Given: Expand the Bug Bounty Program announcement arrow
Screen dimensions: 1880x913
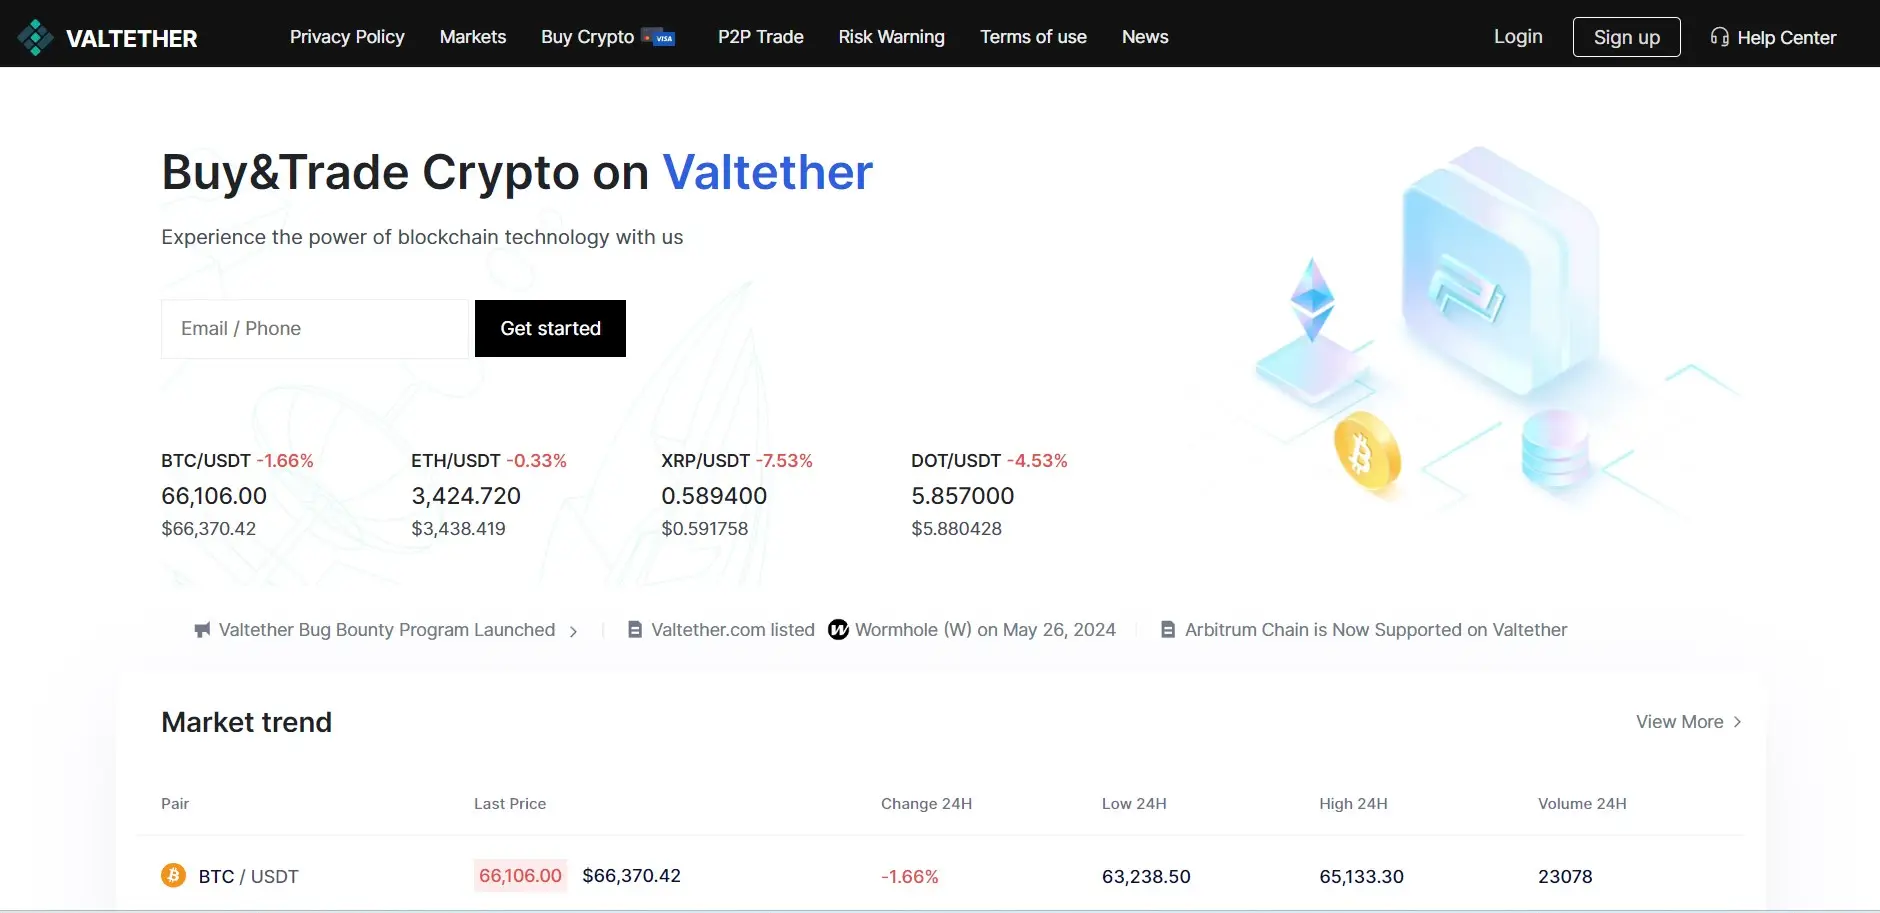Looking at the screenshot, I should coord(573,631).
